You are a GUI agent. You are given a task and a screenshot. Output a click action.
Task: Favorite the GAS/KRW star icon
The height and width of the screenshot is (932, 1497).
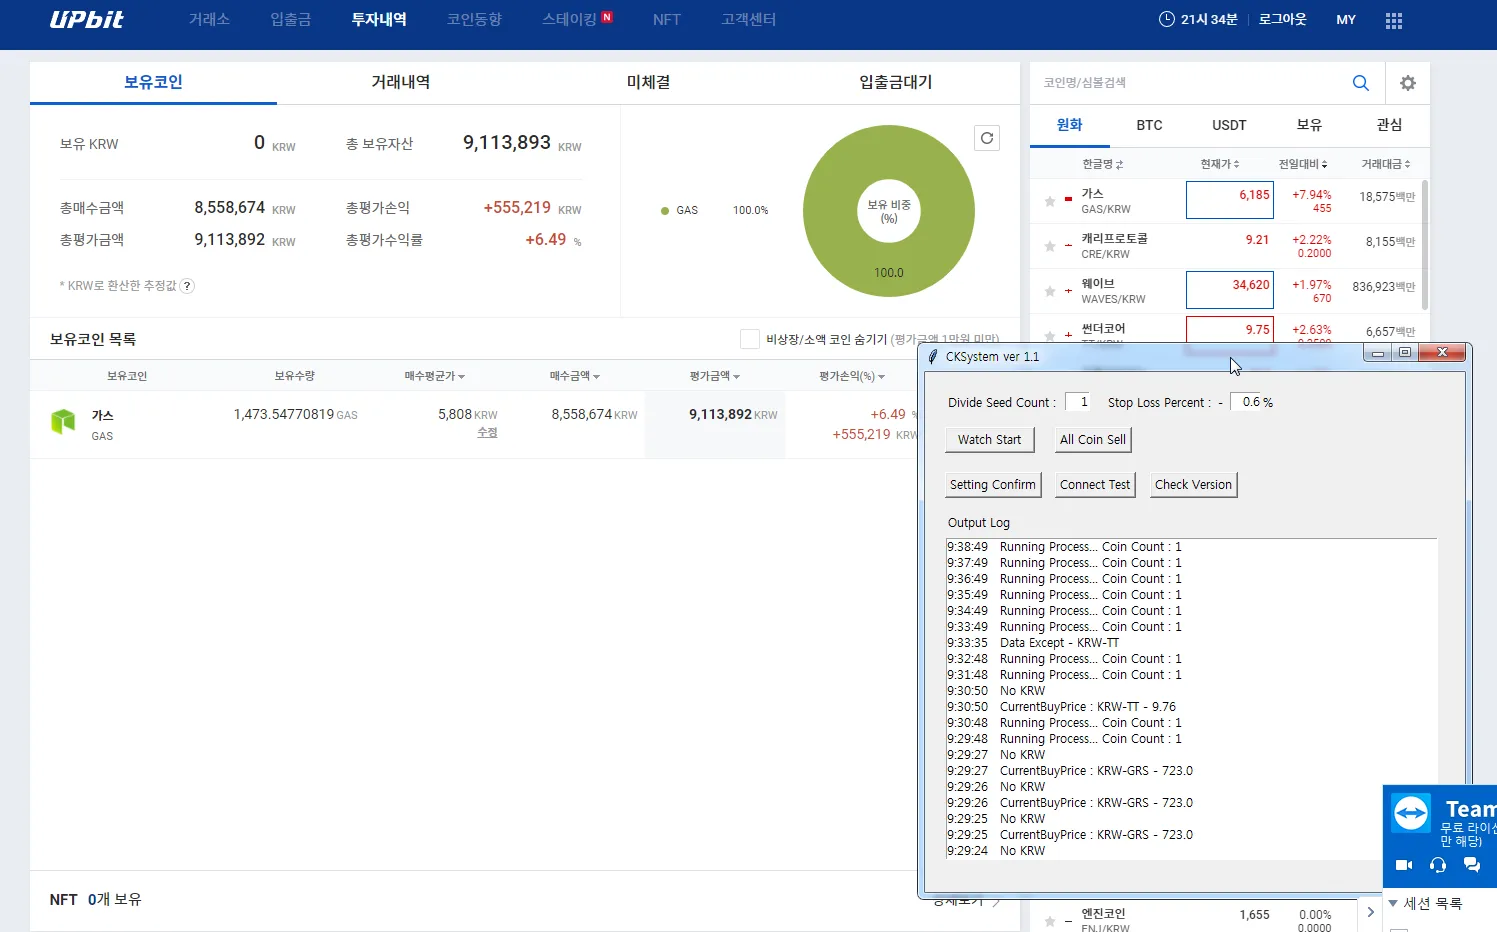coord(1050,201)
